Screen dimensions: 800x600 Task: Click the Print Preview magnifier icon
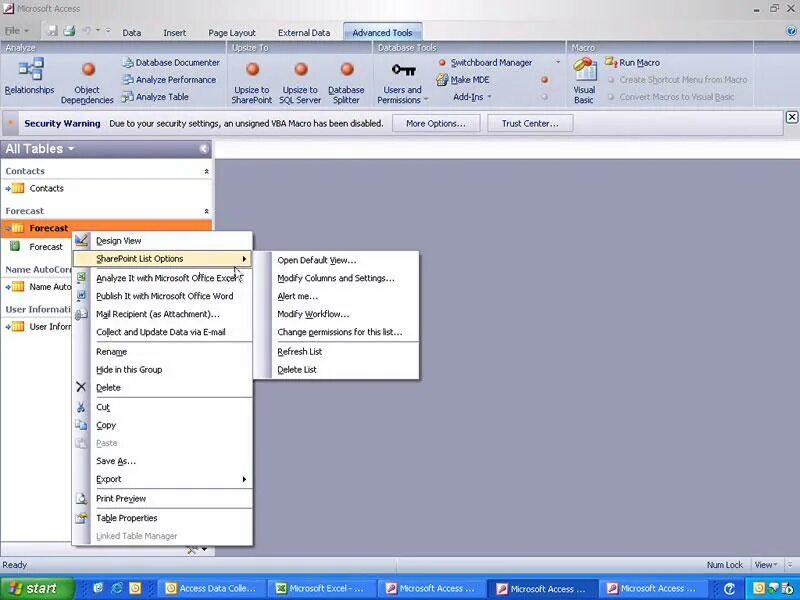point(81,498)
